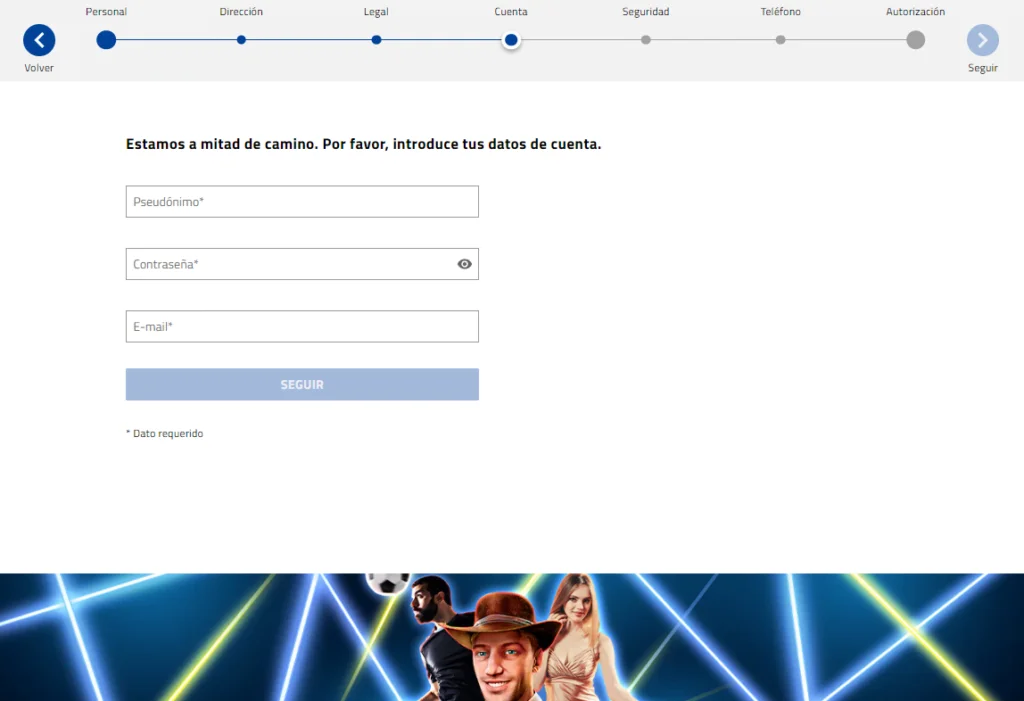Viewport: 1024px width, 701px height.
Task: Click the Autorización step label
Action: pyautogui.click(x=915, y=12)
